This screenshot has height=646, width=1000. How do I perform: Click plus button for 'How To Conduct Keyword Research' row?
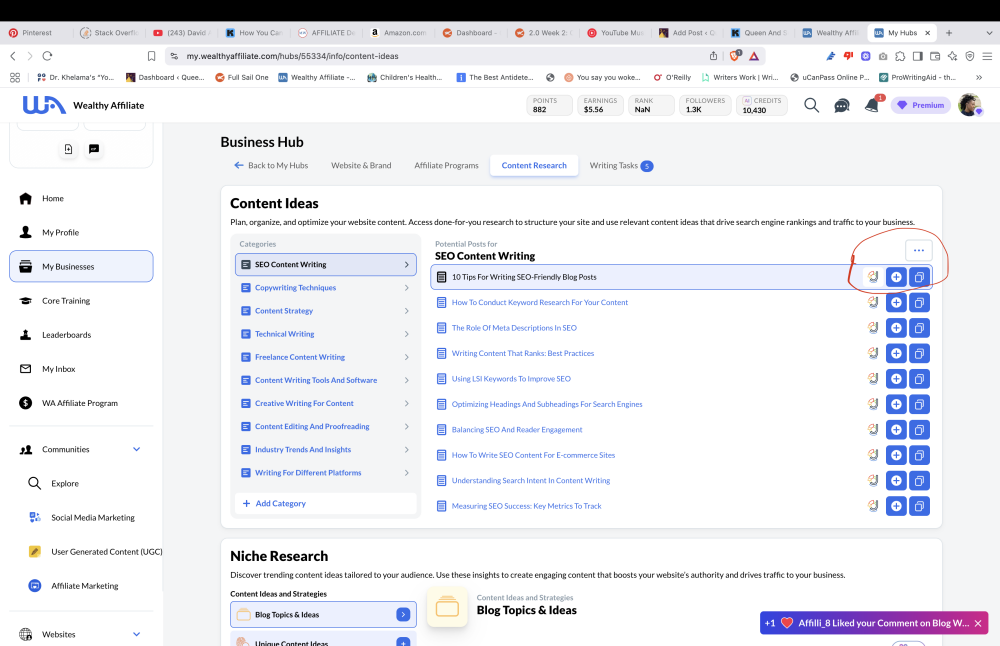coord(896,302)
